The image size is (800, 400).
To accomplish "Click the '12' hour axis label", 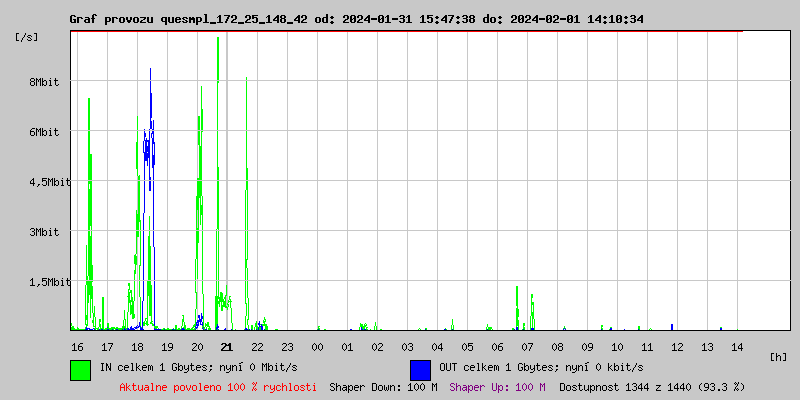I will (x=677, y=347).
